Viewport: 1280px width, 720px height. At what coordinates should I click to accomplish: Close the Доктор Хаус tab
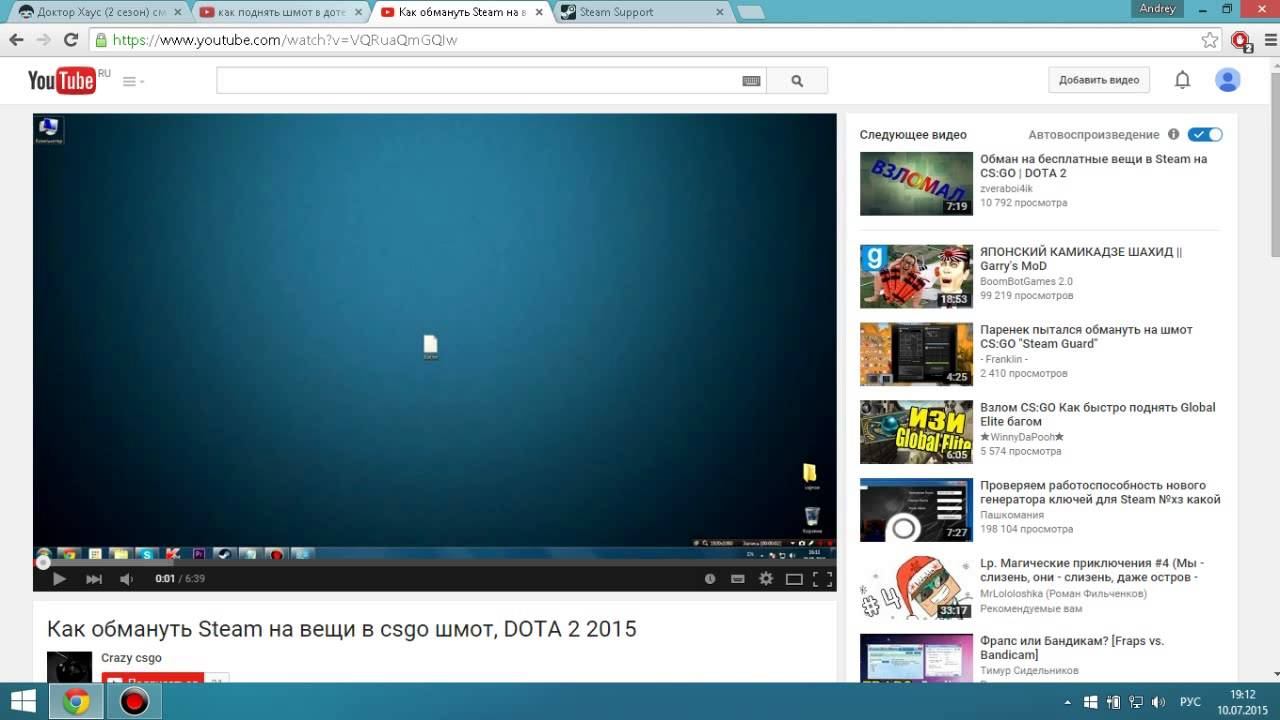[177, 12]
